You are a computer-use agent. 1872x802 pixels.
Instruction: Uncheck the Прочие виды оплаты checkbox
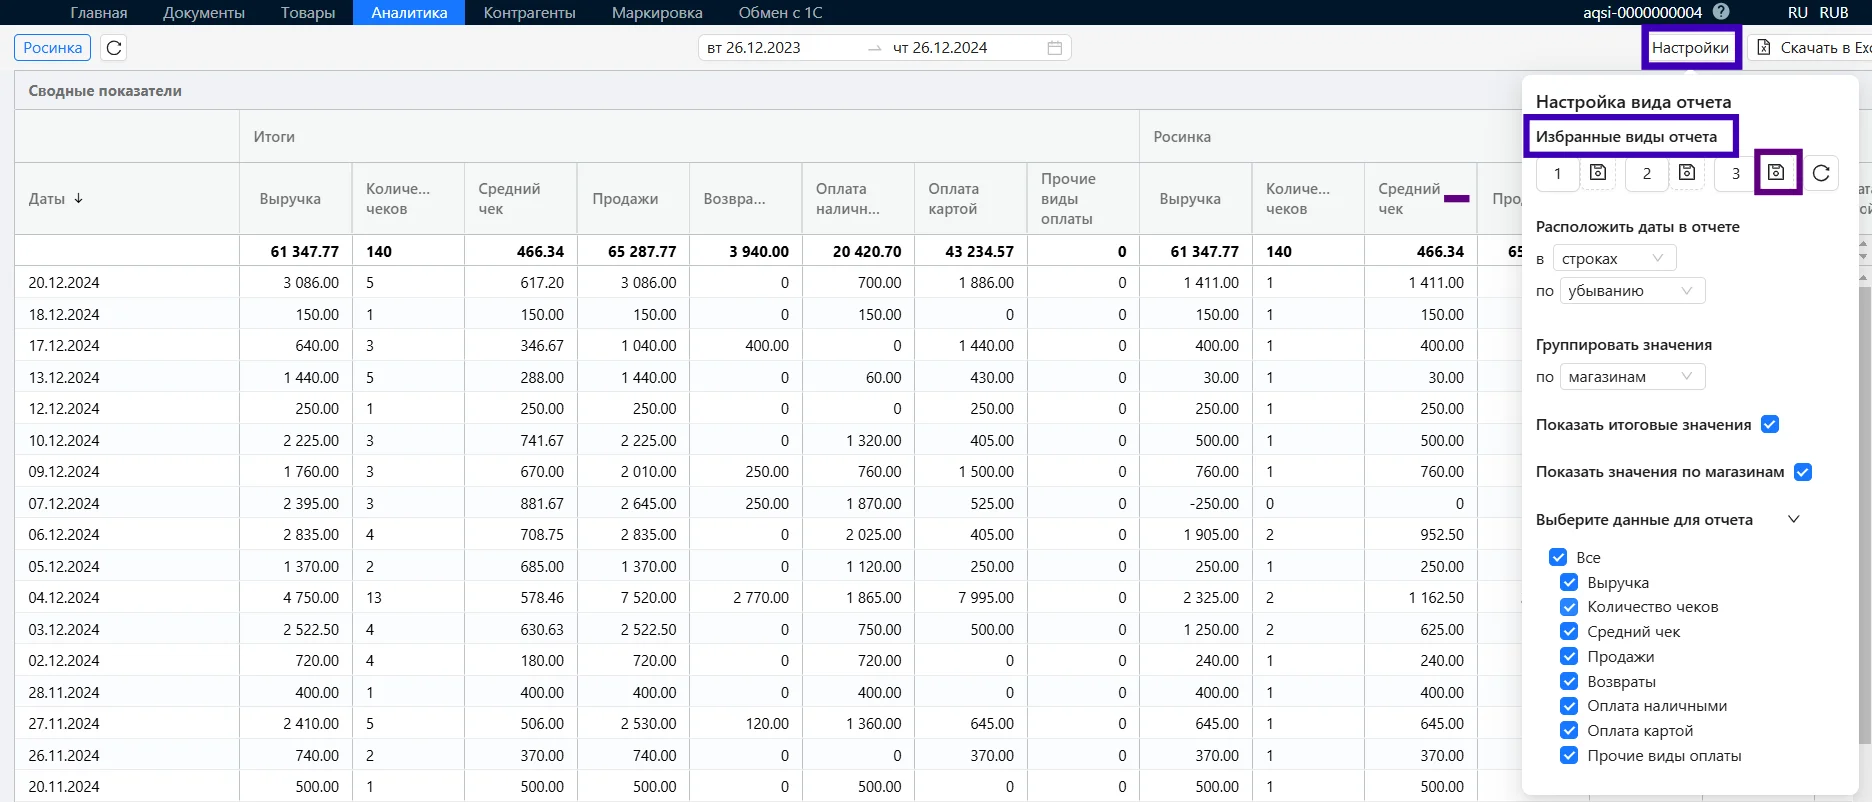click(x=1569, y=755)
